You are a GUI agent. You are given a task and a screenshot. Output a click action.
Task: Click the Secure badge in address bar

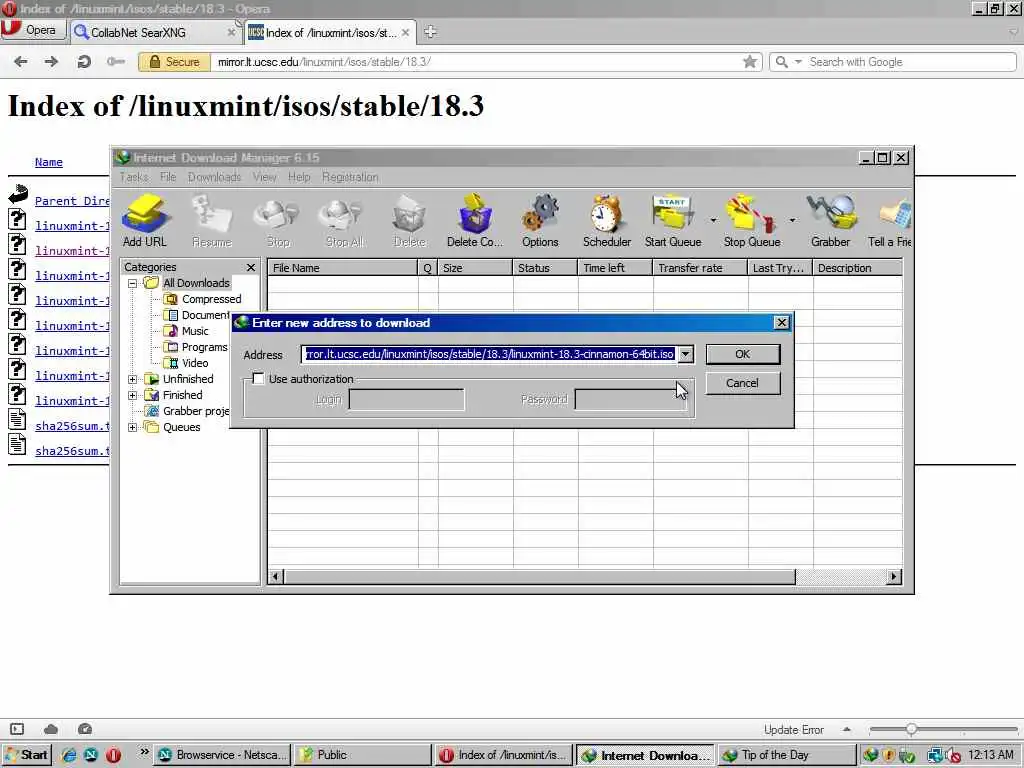174,62
